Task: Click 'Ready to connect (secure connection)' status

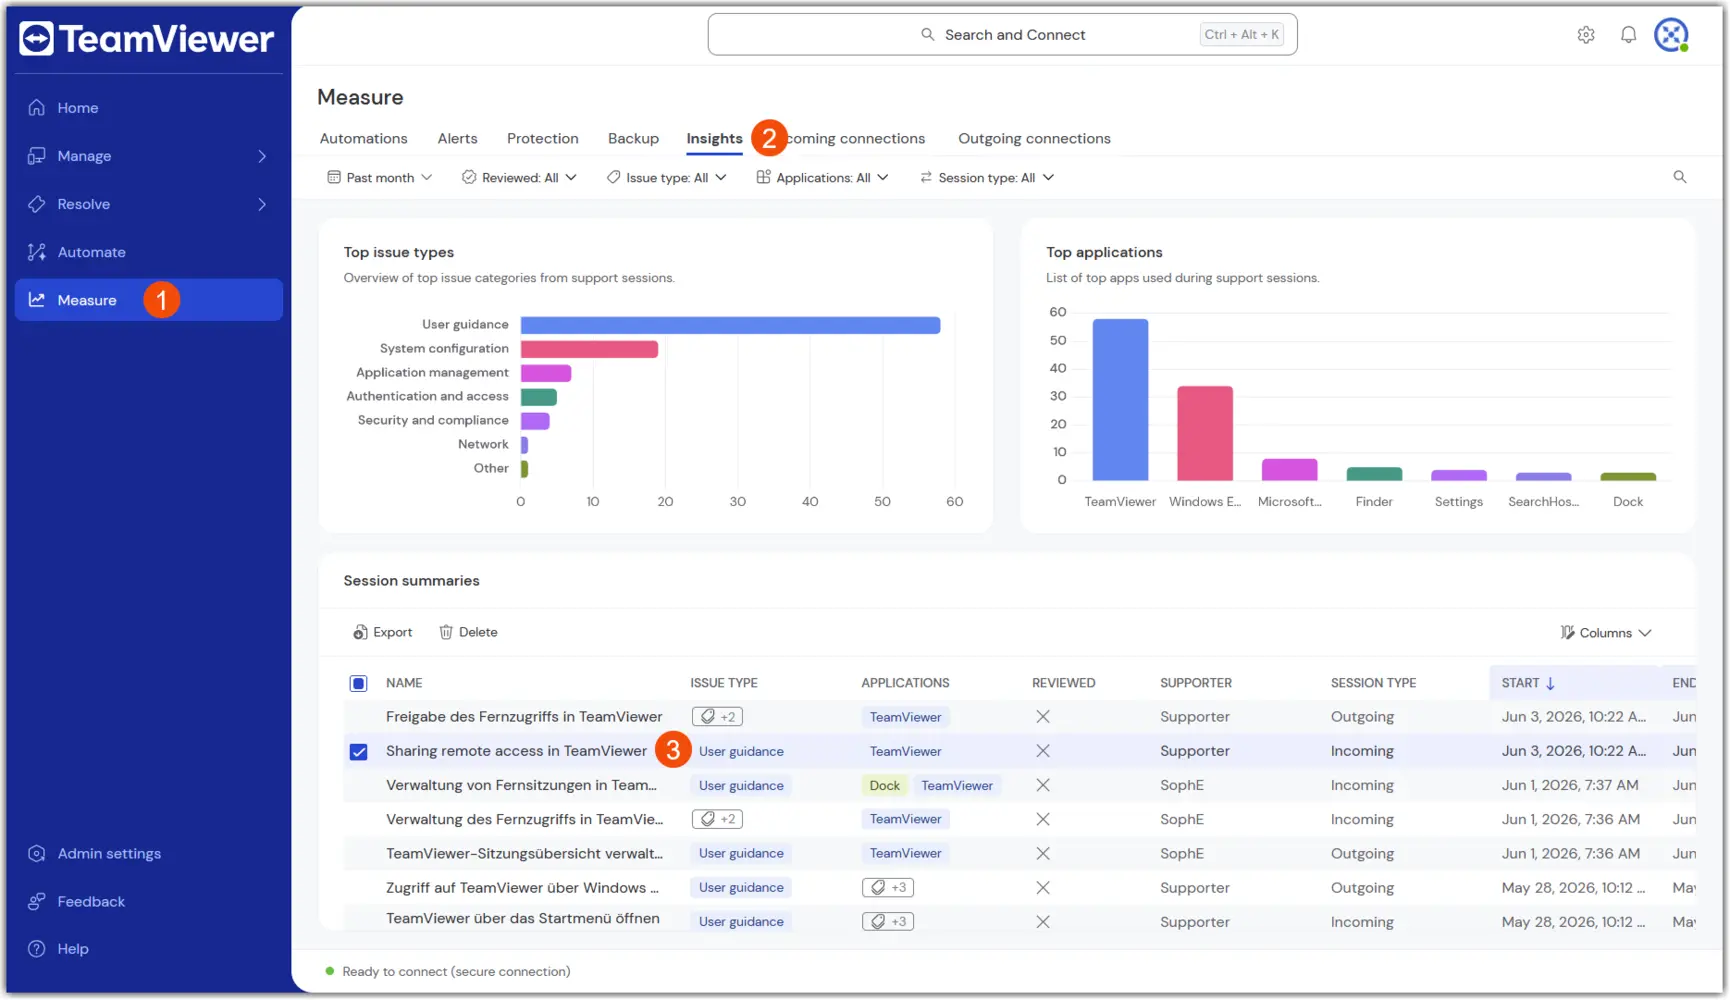Action: click(x=456, y=971)
